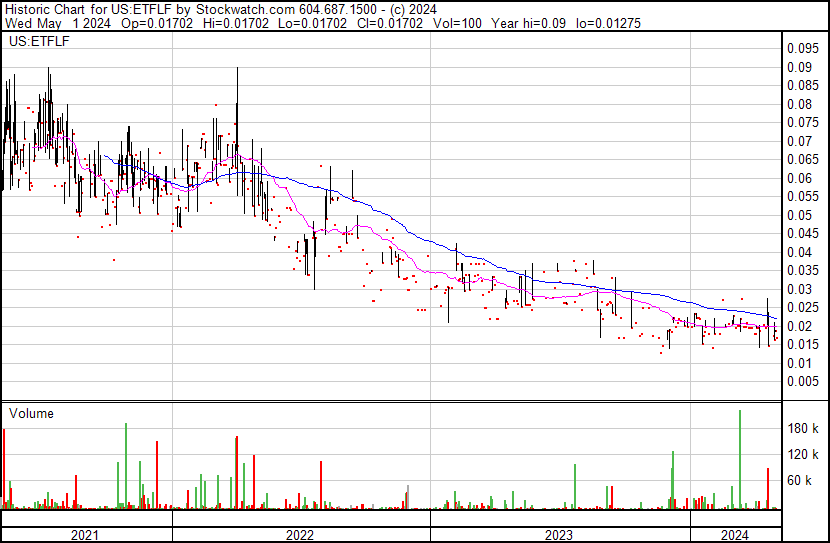830x543 pixels.
Task: Click the 0.075 price axis label
Action: tap(801, 123)
